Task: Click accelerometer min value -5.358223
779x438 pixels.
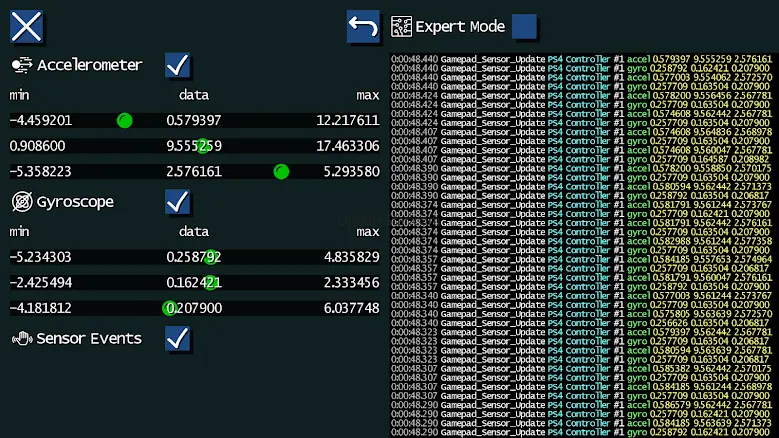Action: point(41,171)
